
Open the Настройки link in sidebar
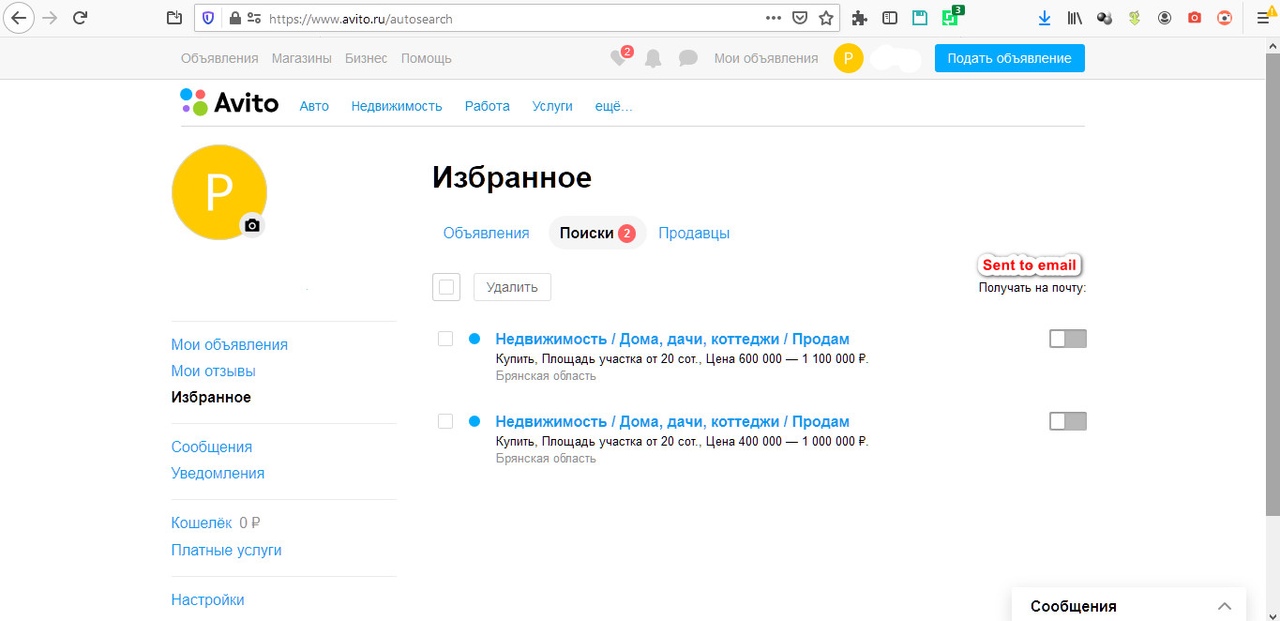(x=208, y=600)
